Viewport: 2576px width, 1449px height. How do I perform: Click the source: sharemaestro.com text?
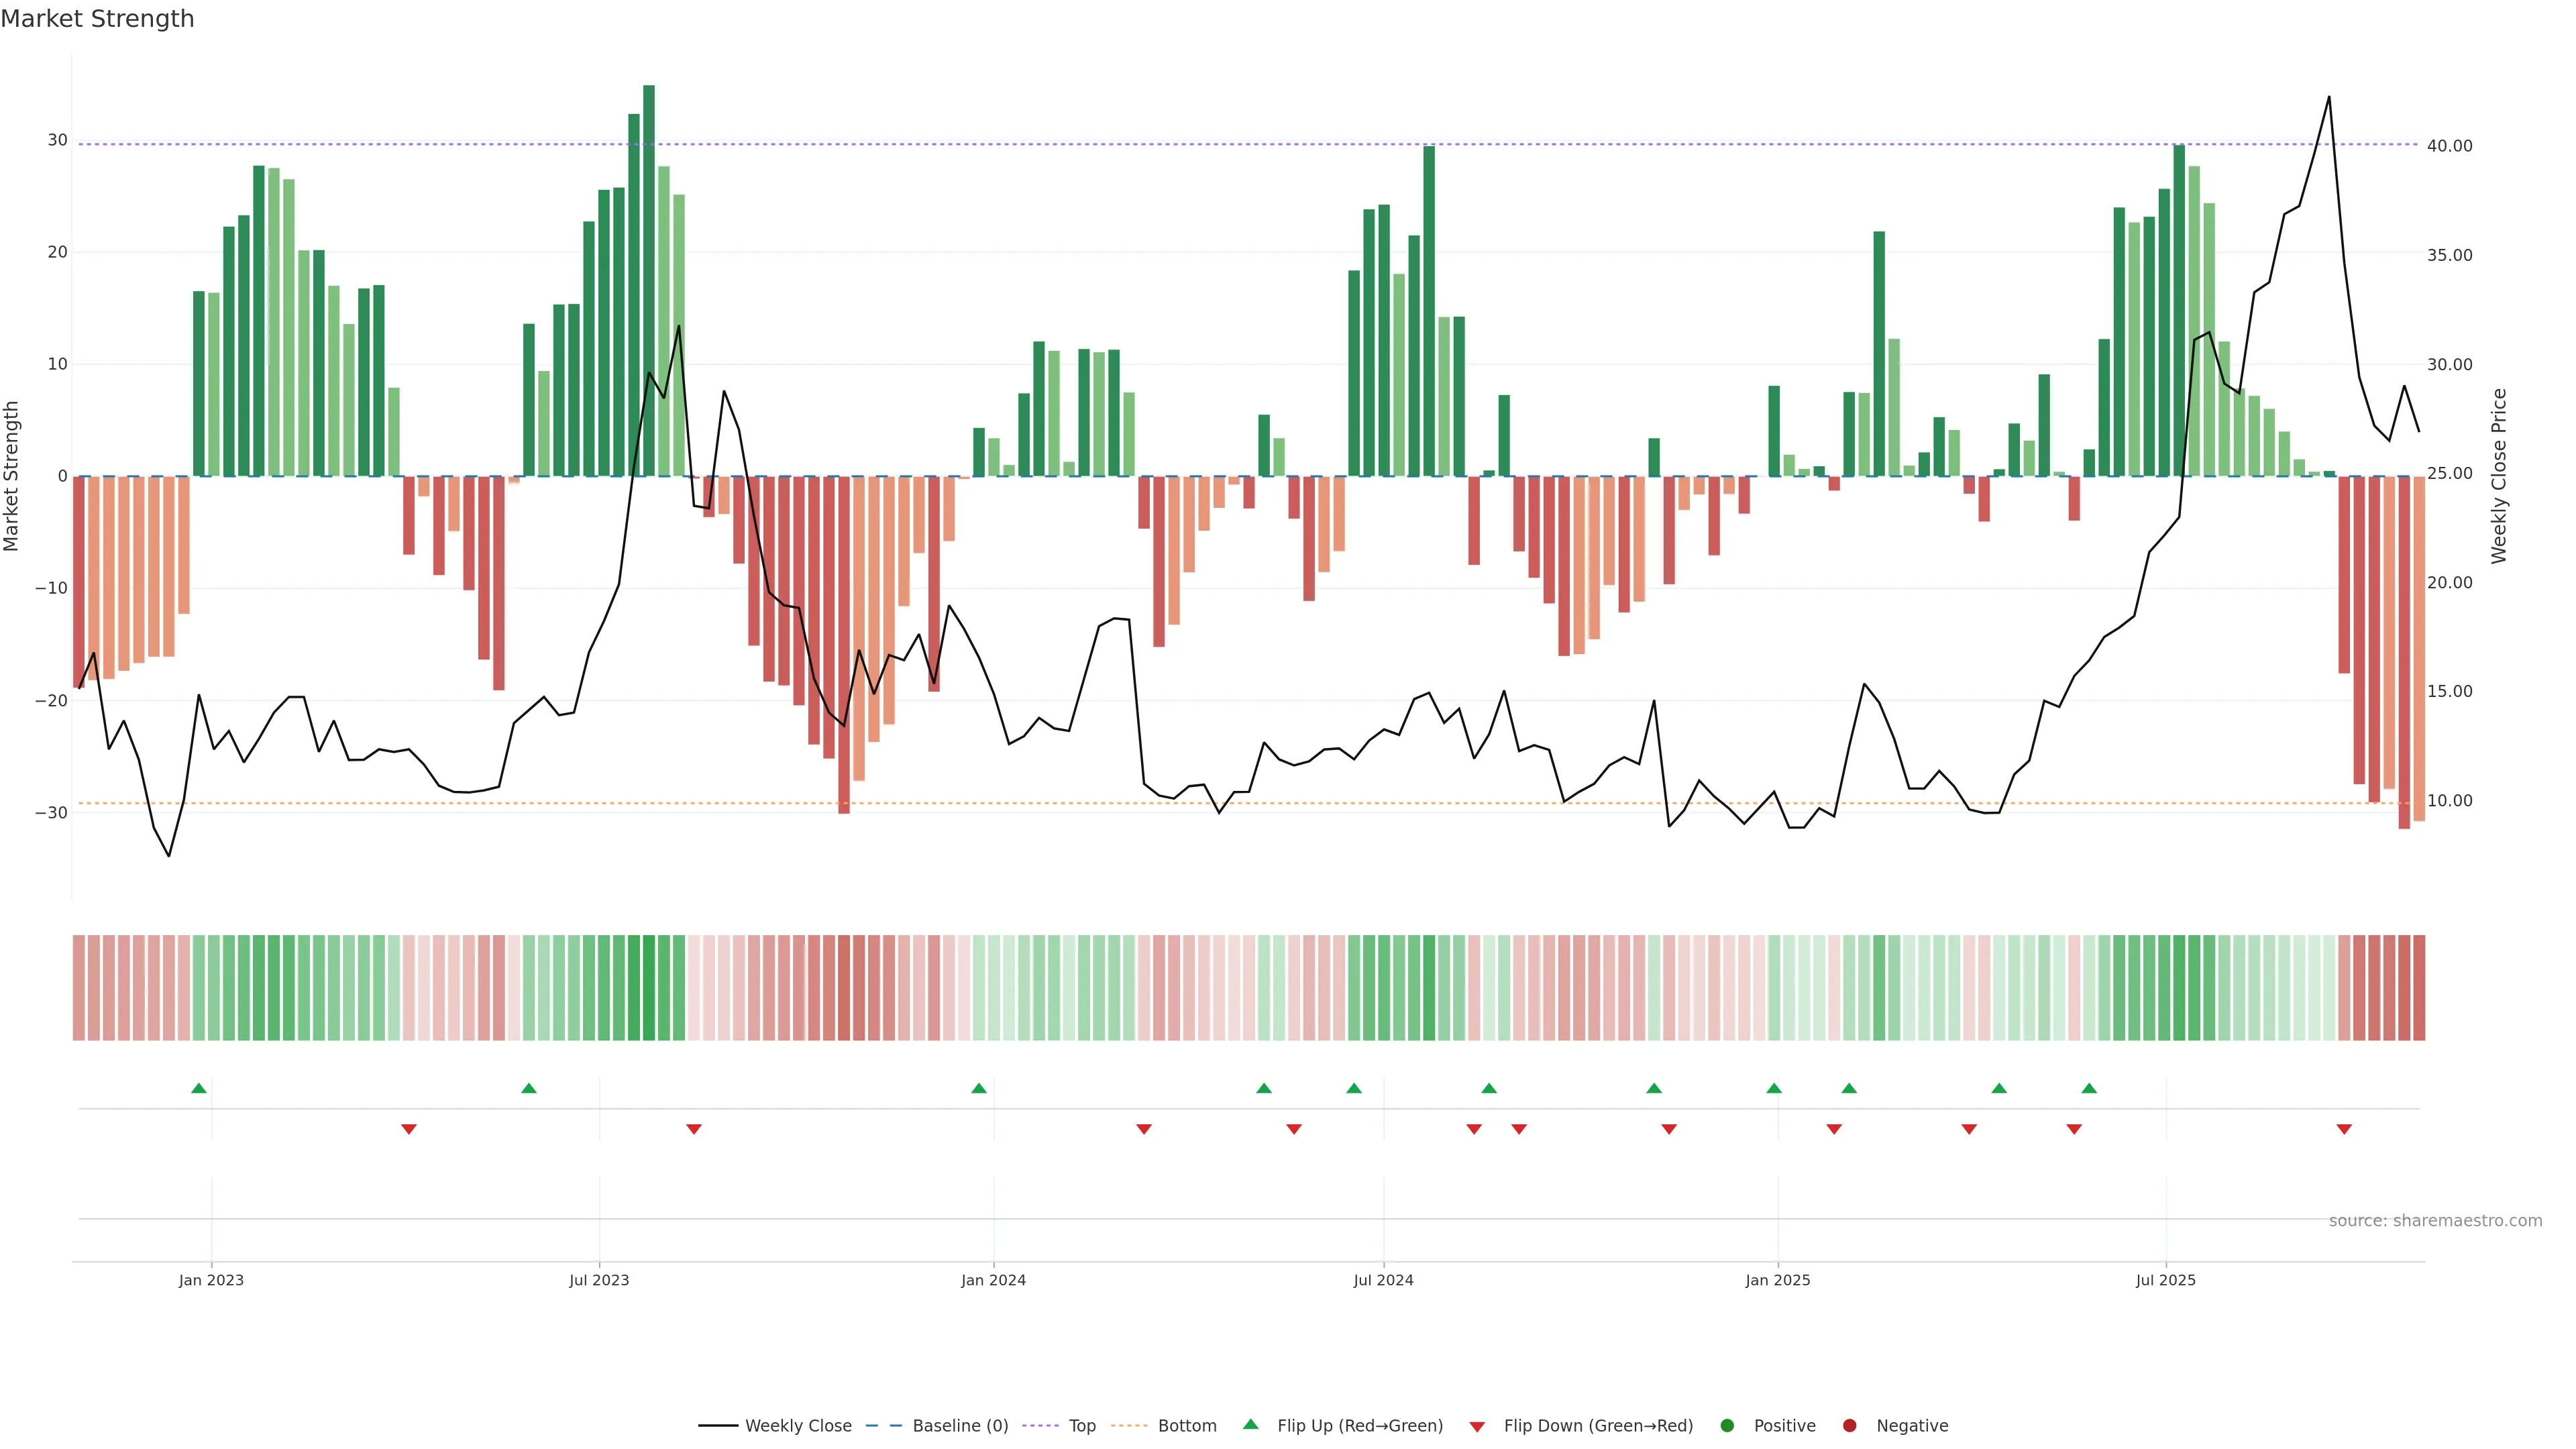[x=2435, y=1221]
